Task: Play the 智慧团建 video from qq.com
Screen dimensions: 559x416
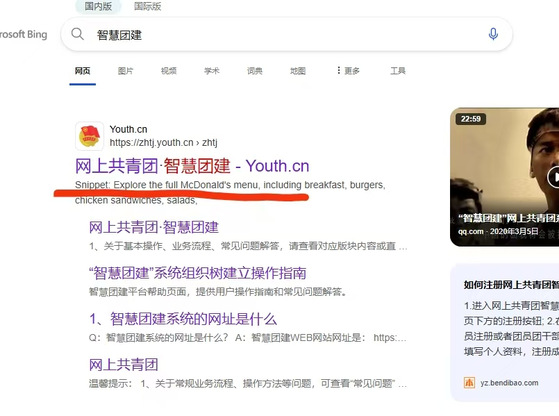Action: point(553,177)
